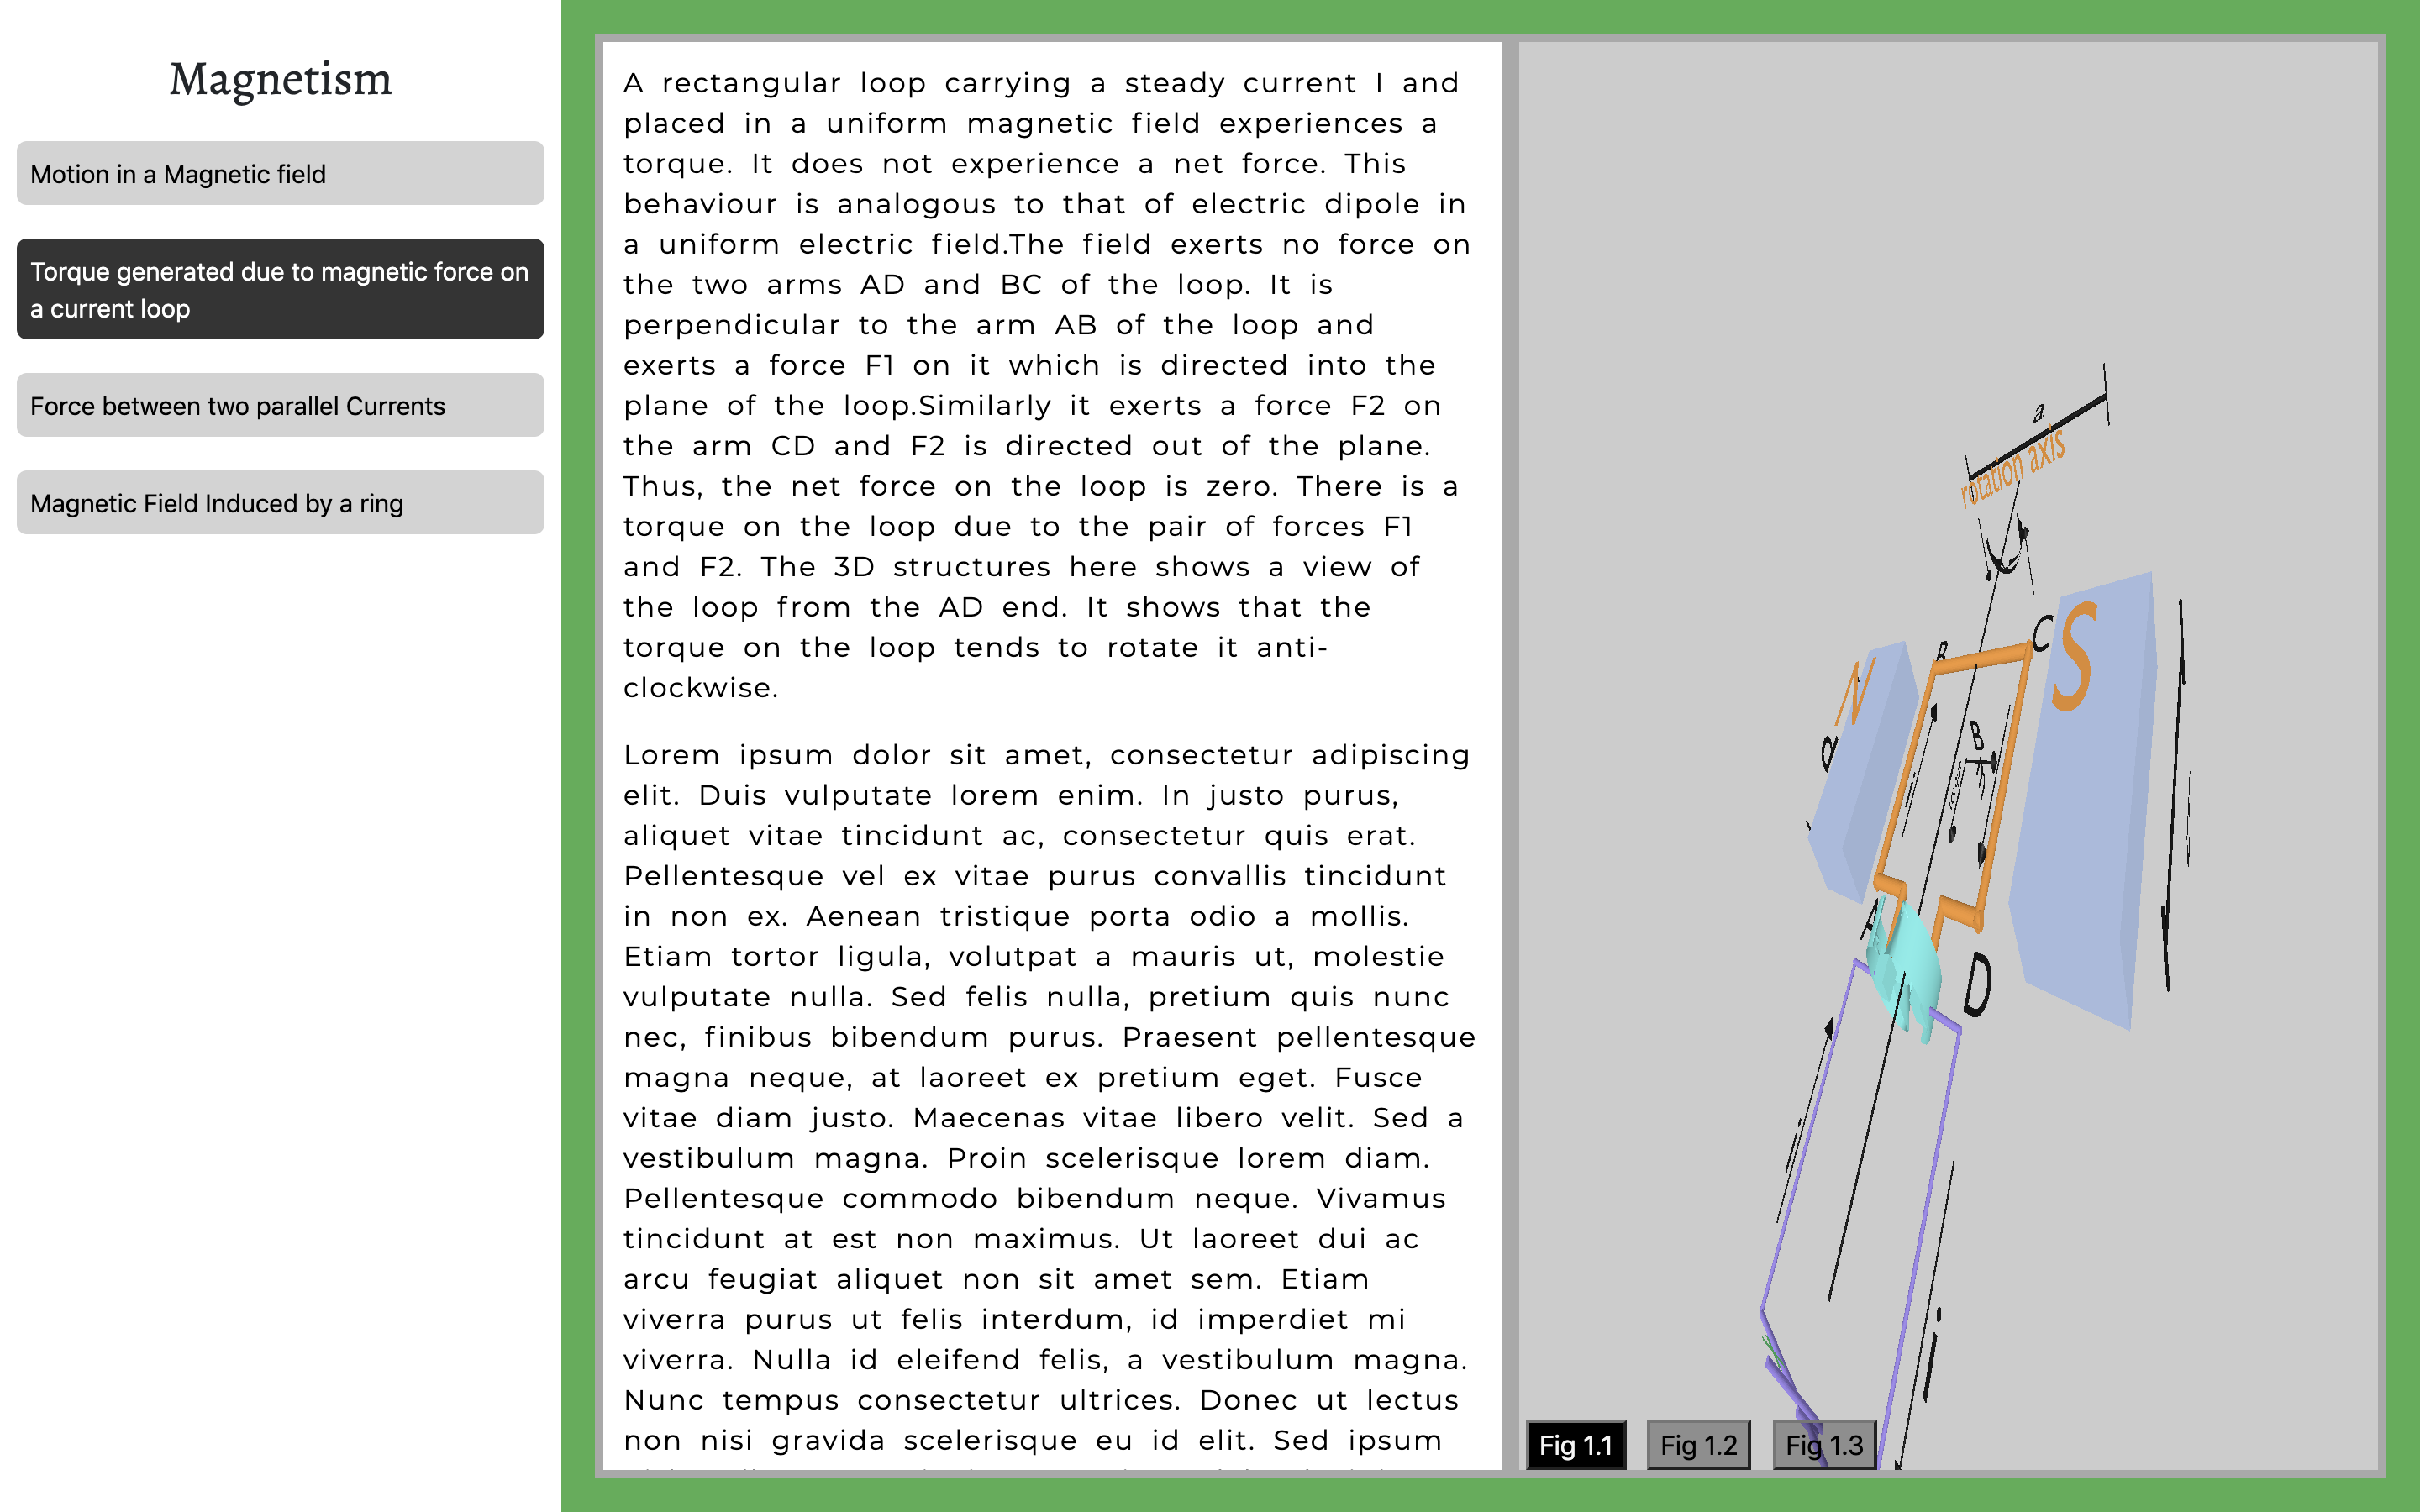Select Torque generated due to magnetic force topic
The width and height of the screenshot is (2420, 1512).
tap(280, 289)
